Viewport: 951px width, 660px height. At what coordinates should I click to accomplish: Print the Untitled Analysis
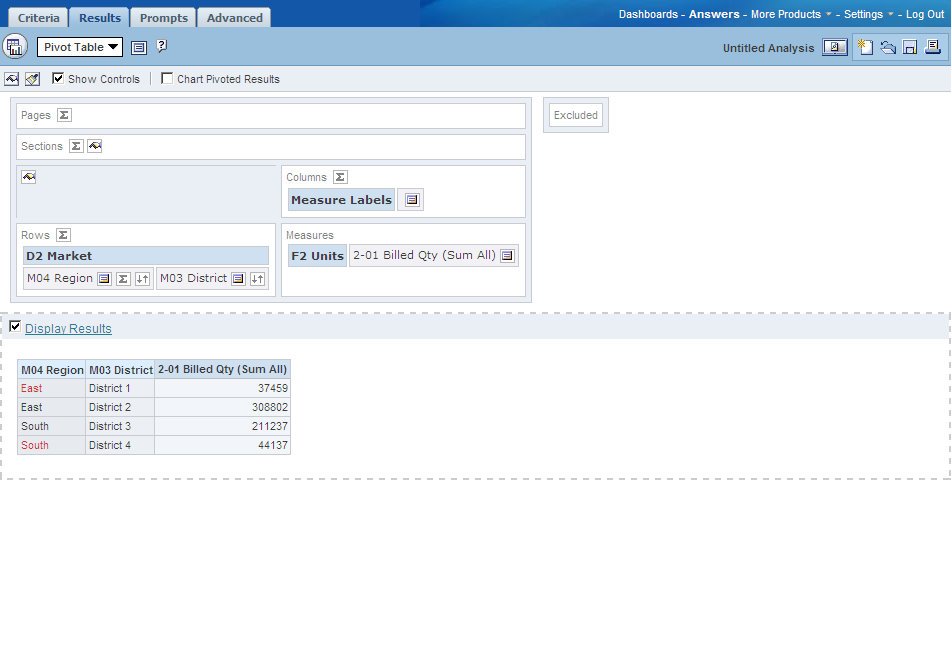(x=930, y=46)
